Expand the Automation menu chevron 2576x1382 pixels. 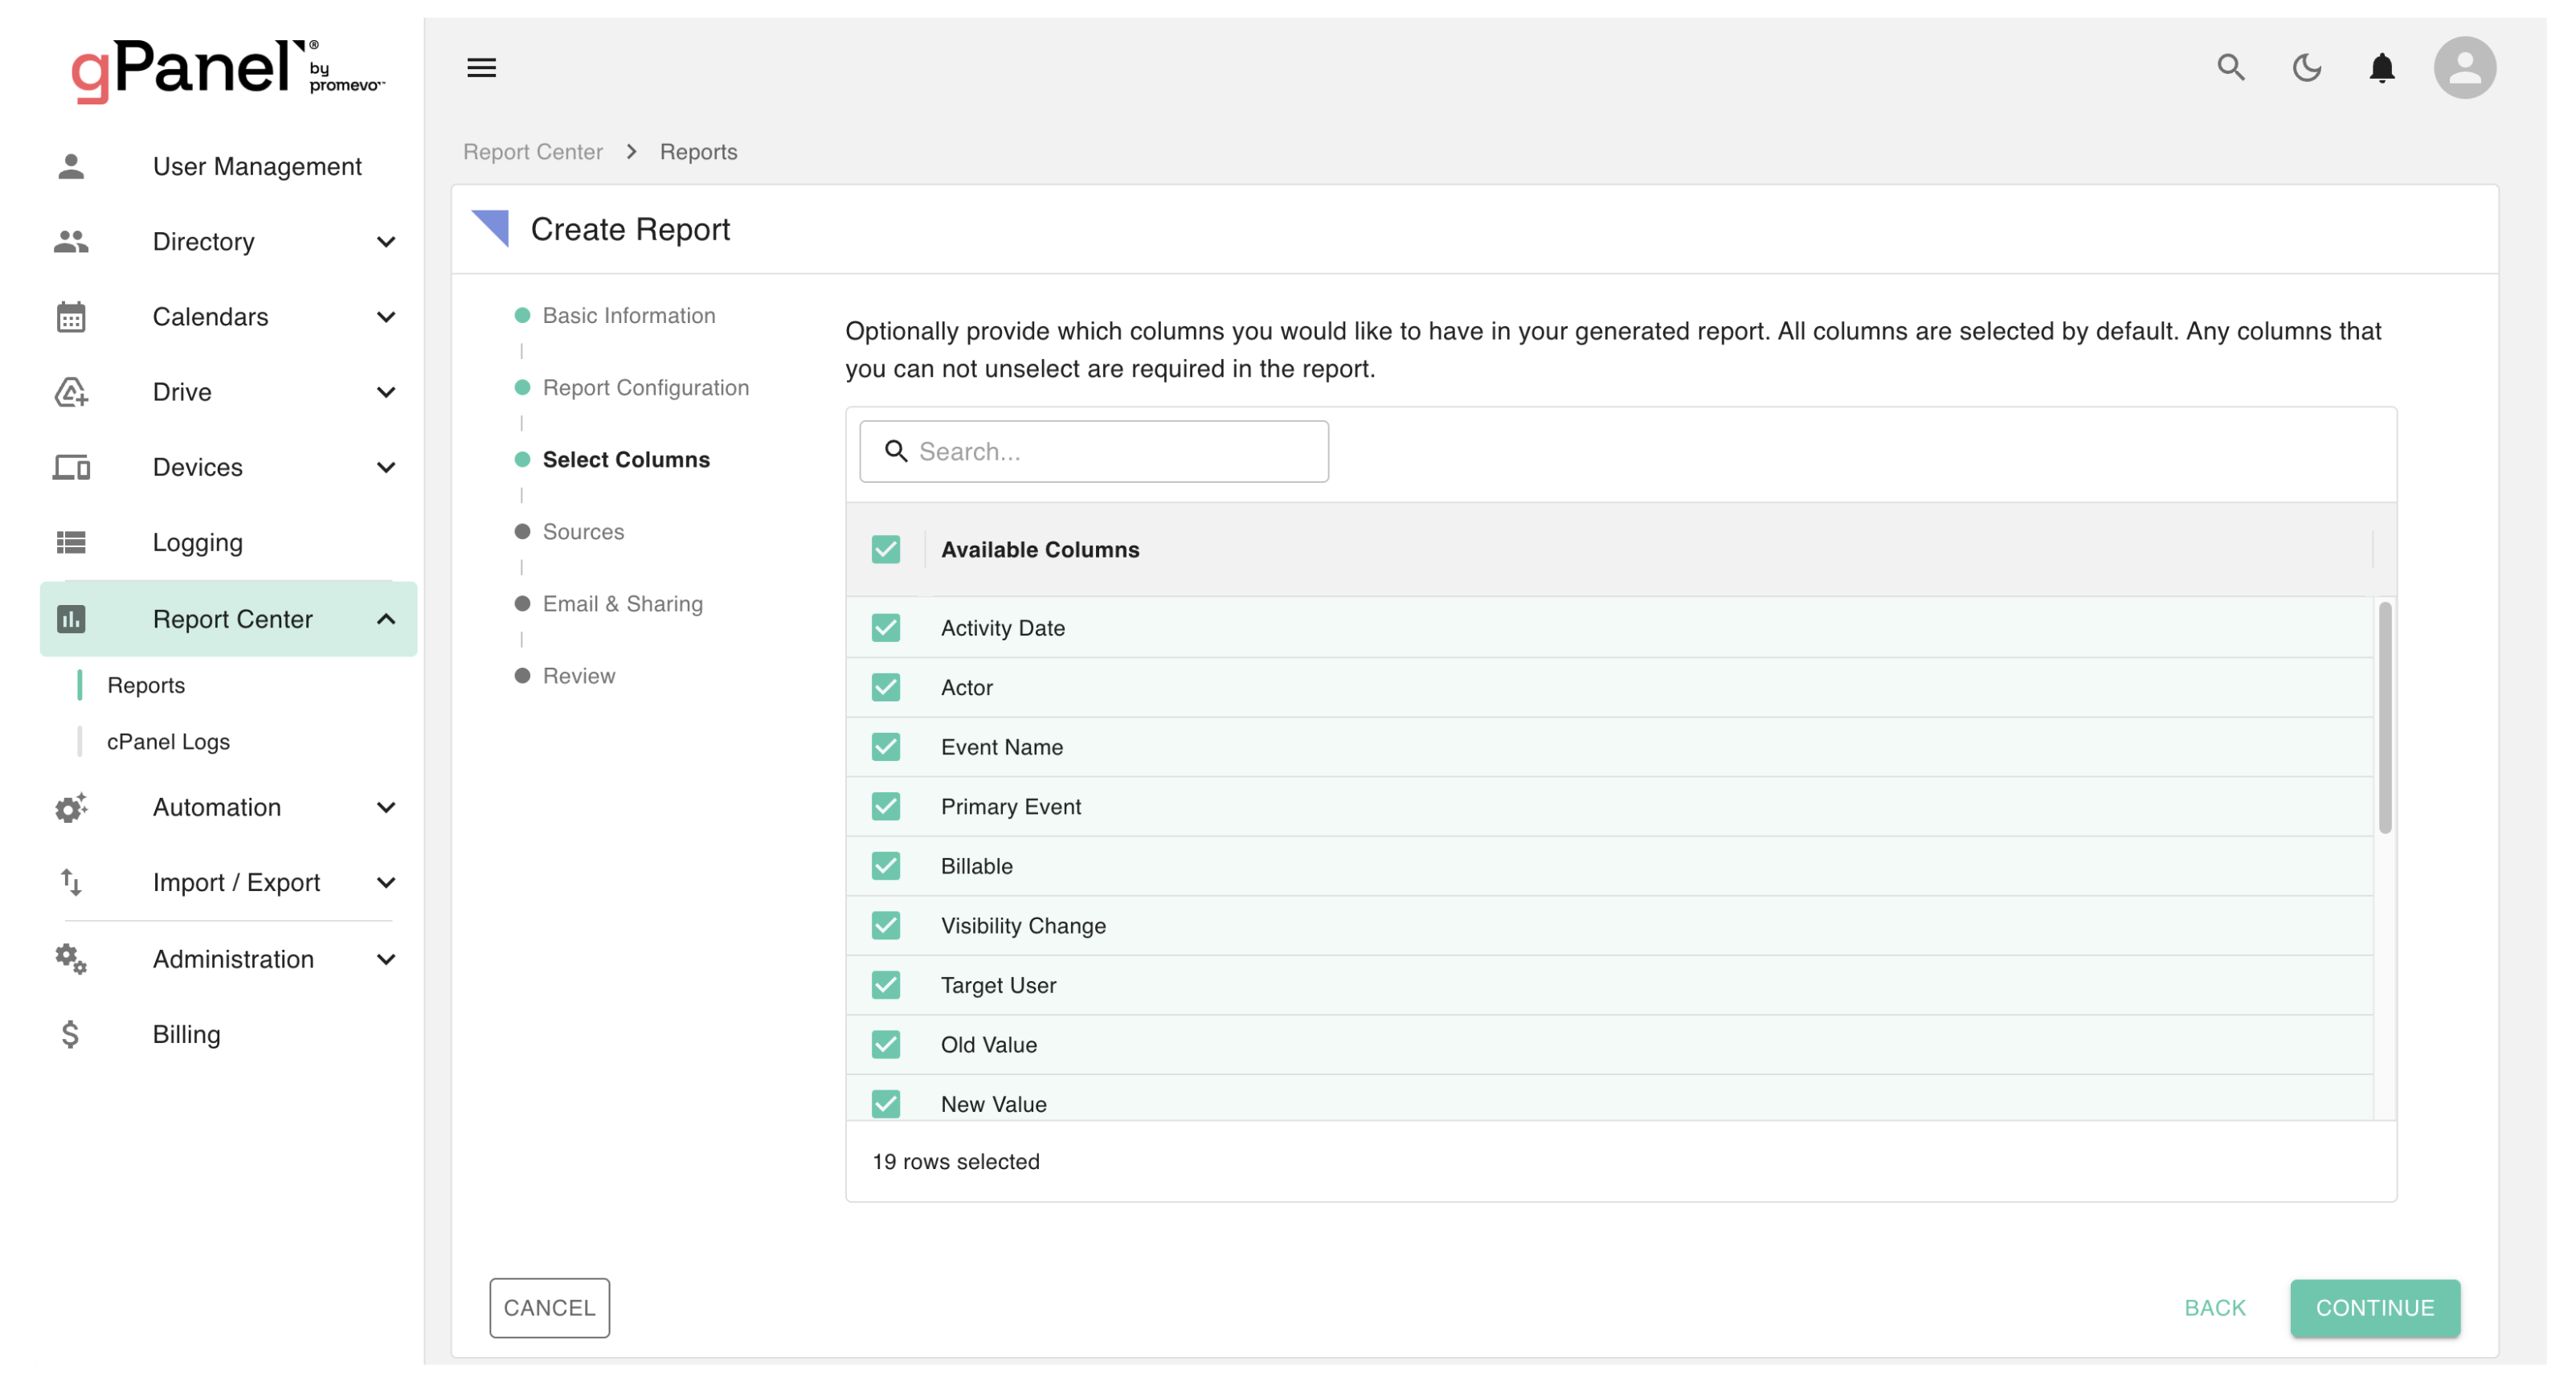(x=385, y=807)
